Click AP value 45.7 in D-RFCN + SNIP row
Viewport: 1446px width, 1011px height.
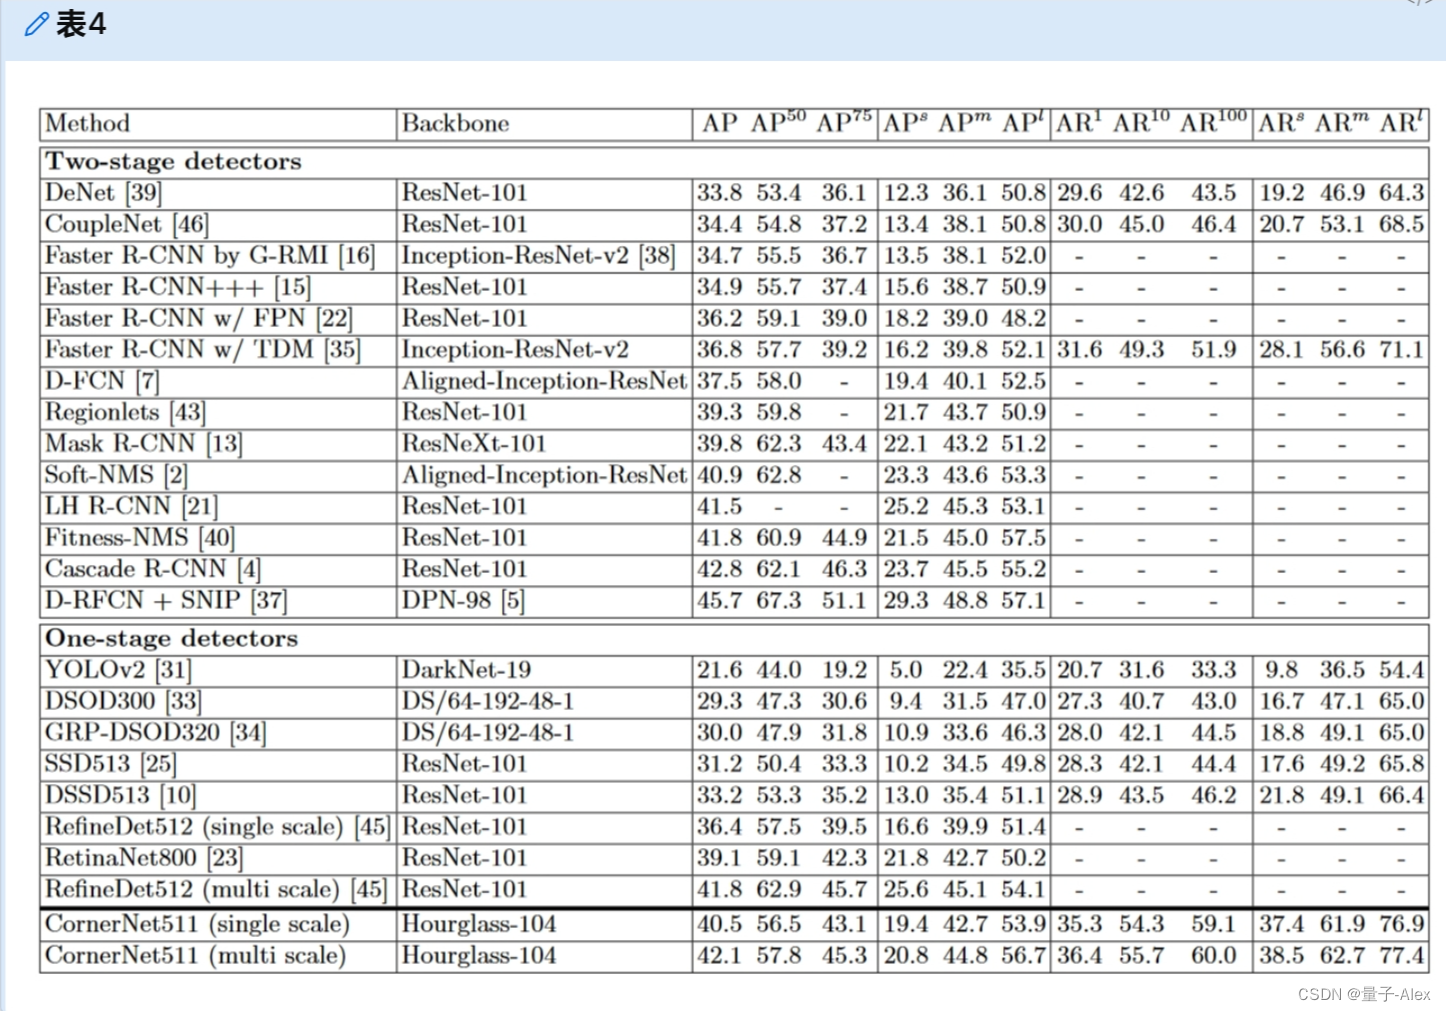719,601
